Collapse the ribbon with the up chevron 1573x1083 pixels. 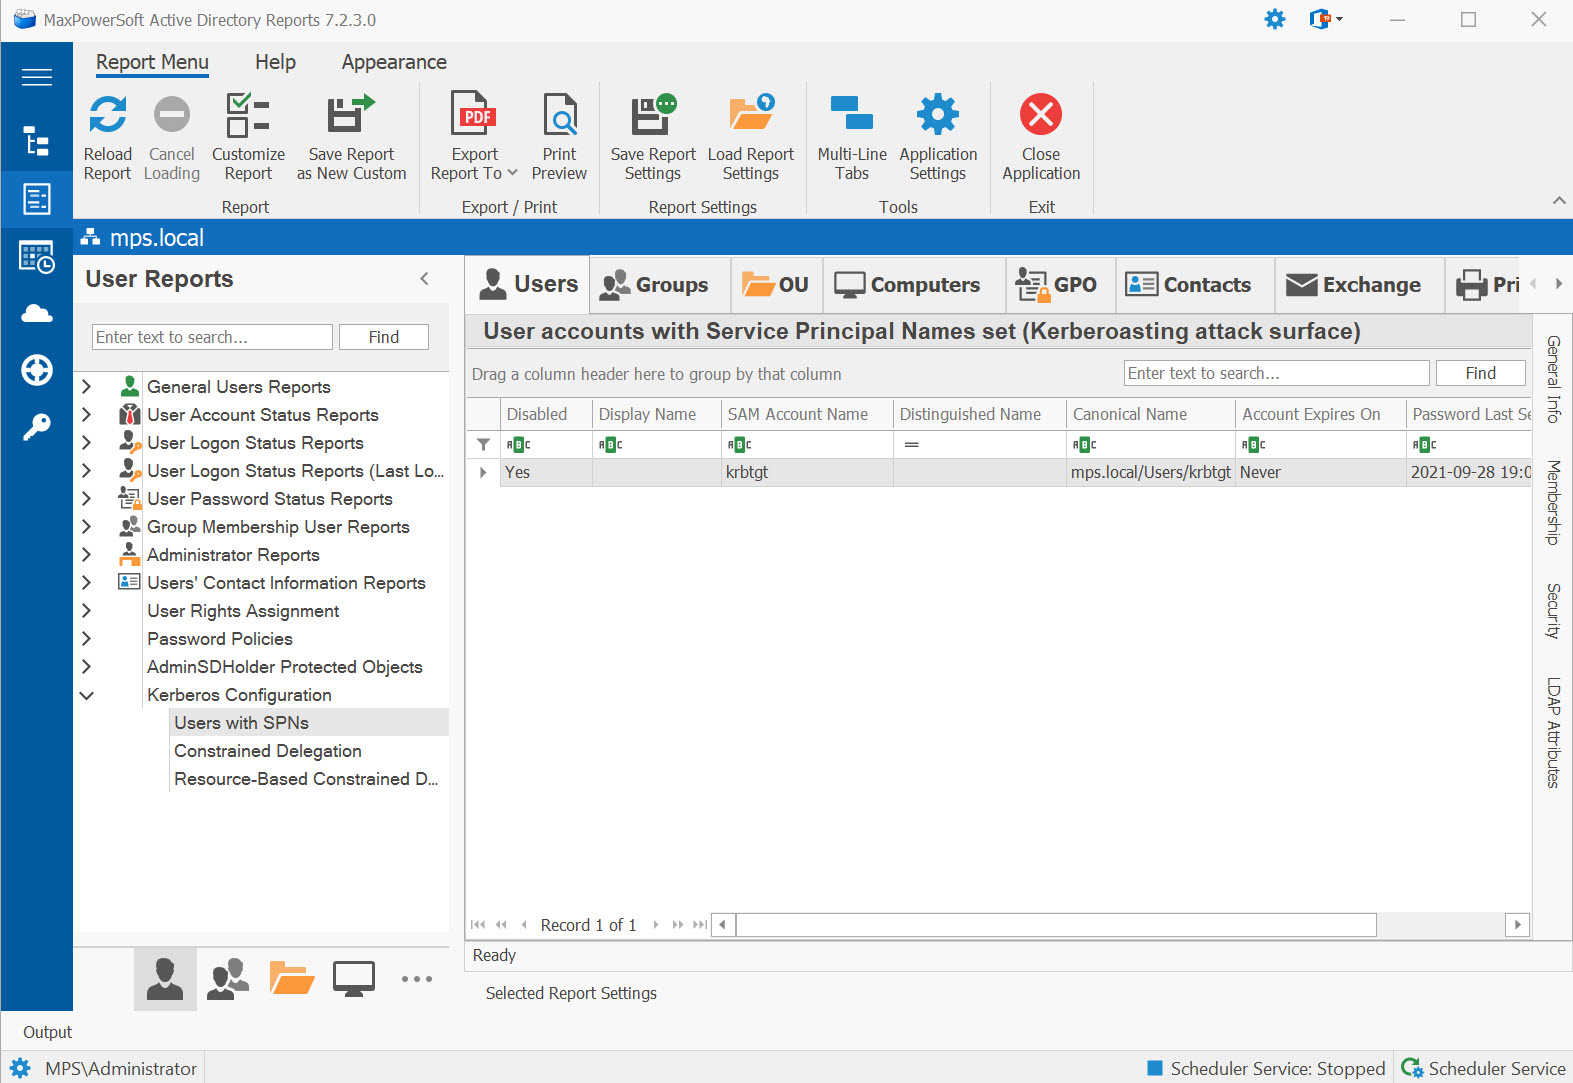click(1559, 201)
